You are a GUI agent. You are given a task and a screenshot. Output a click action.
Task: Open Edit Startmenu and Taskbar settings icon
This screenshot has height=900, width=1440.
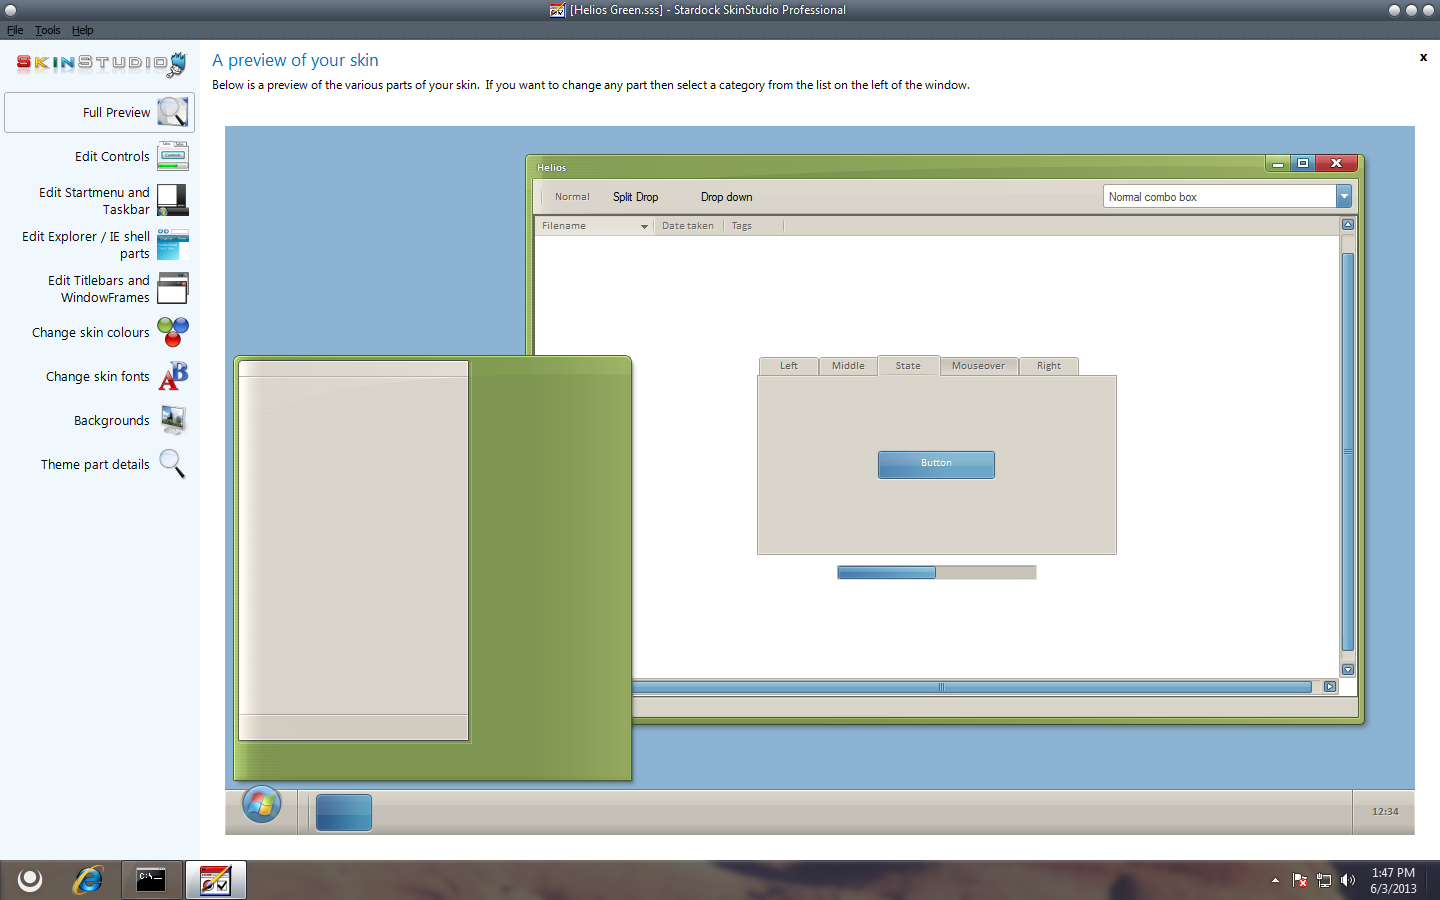click(172, 200)
